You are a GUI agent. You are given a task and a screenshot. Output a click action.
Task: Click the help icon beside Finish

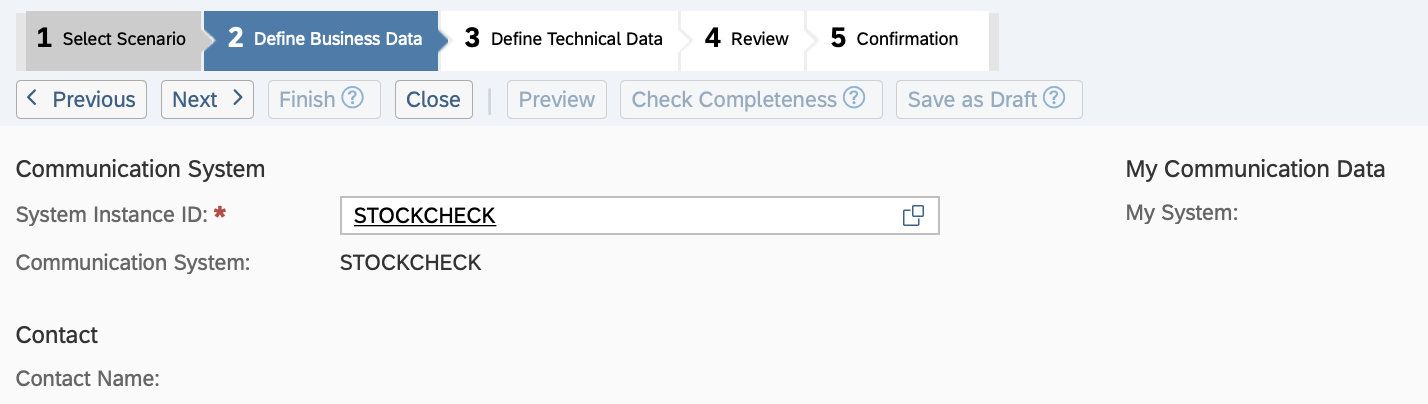(x=352, y=99)
